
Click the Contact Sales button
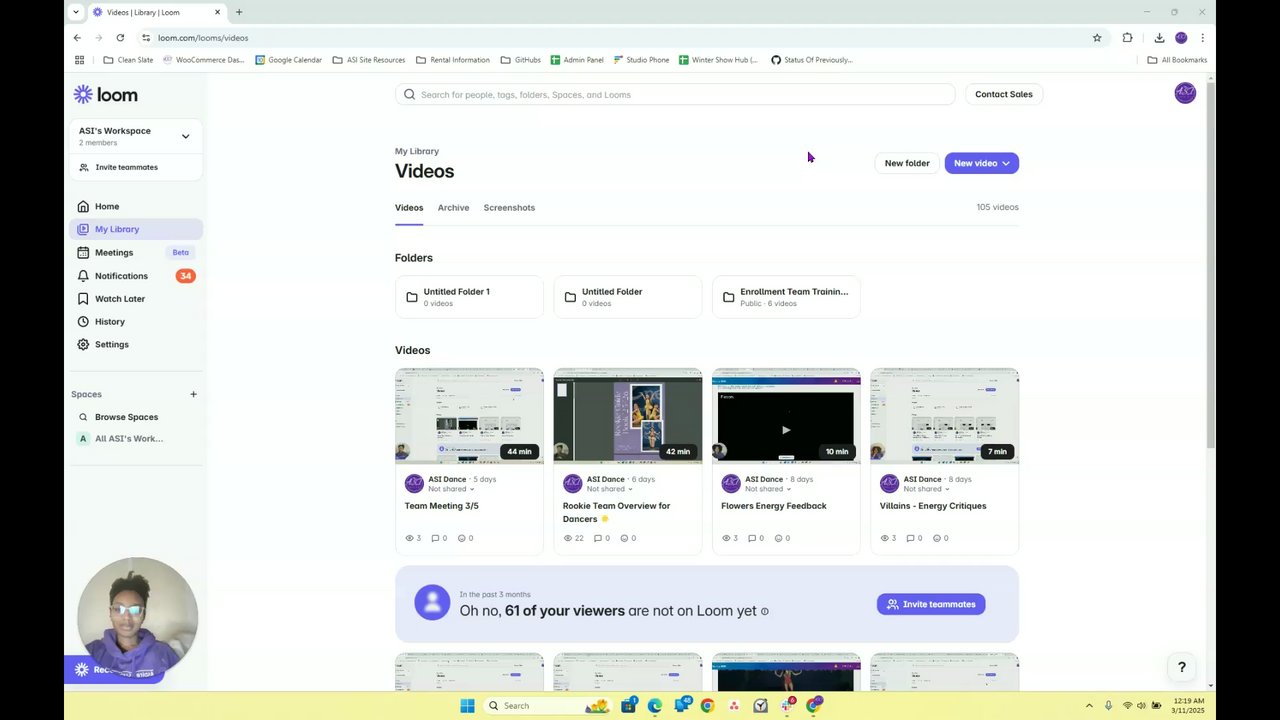tap(1004, 94)
